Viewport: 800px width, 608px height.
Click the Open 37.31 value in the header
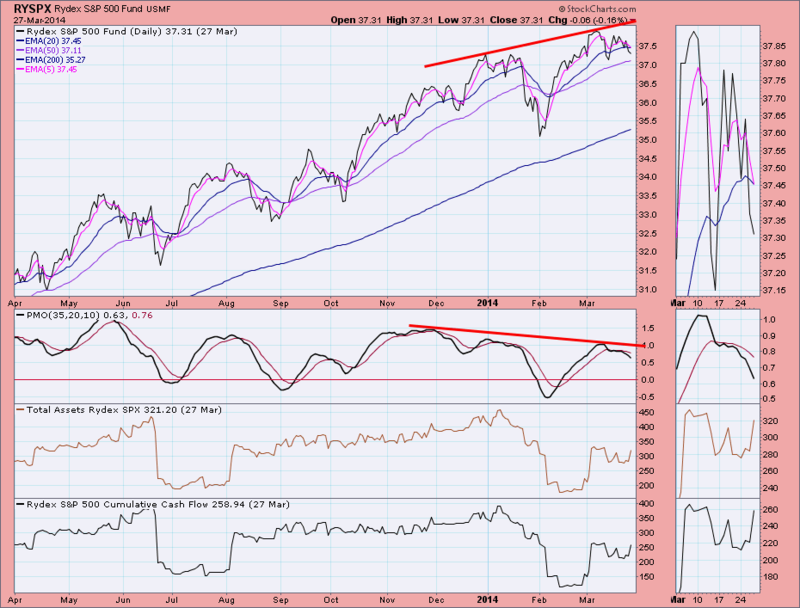point(356,20)
